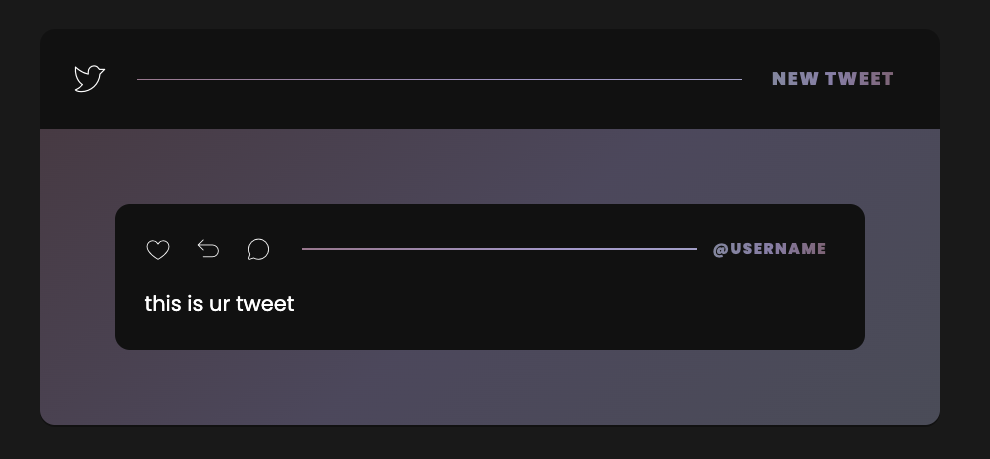The height and width of the screenshot is (459, 990).
Task: Click the '@' symbol in the username
Action: [x=720, y=249]
